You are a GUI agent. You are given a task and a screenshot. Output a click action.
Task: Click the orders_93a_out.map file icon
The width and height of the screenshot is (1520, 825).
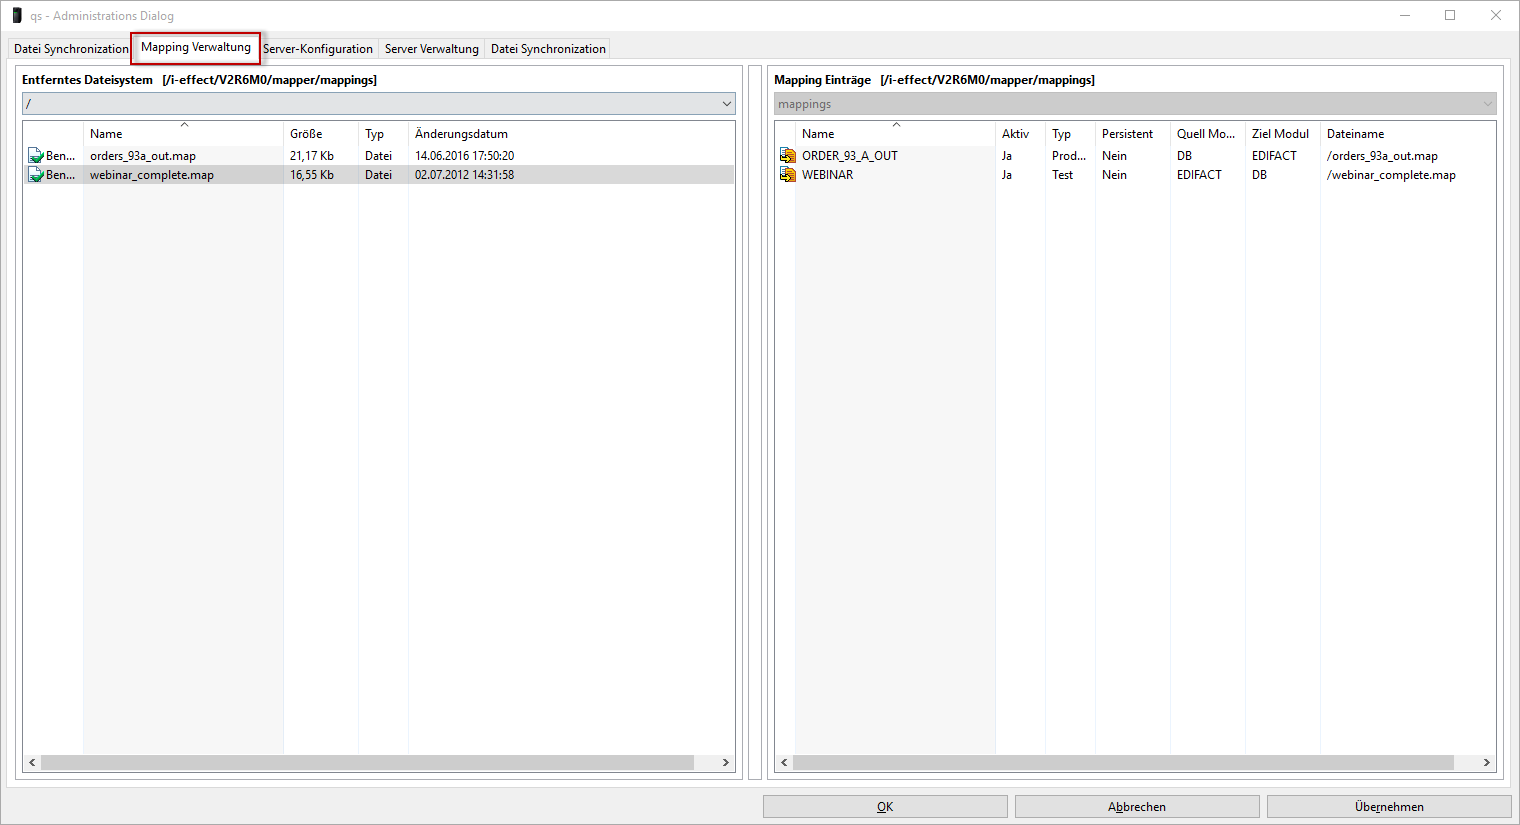click(x=36, y=156)
